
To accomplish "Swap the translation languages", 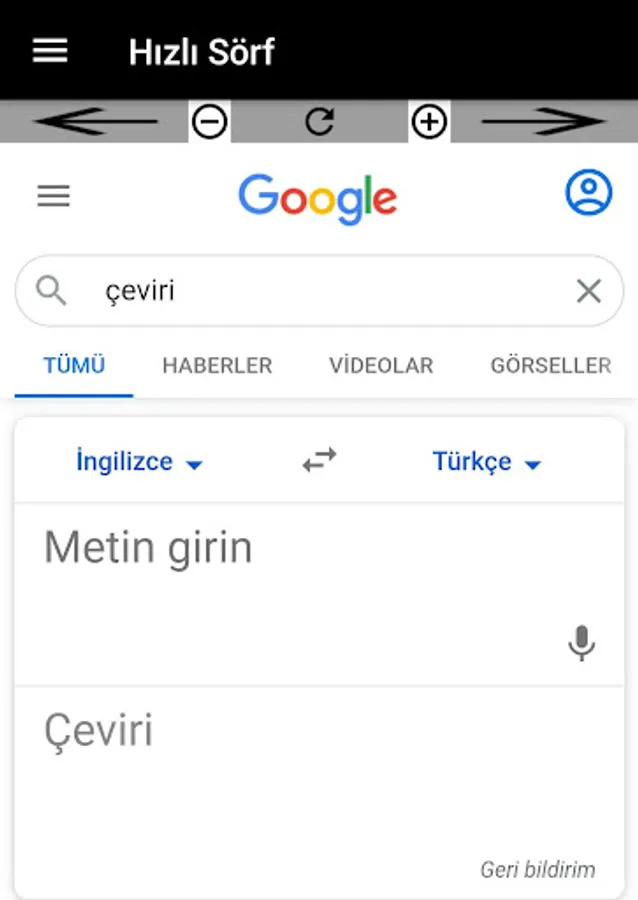I will (319, 461).
